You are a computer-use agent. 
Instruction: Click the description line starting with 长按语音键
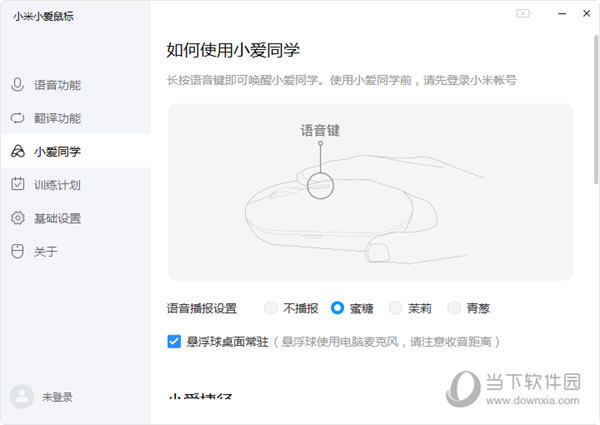(342, 80)
